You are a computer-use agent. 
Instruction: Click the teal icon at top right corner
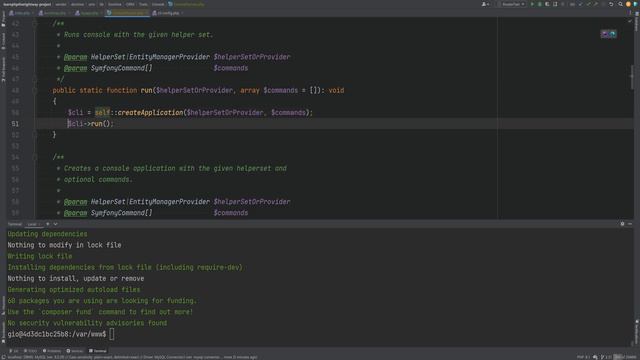point(635,4)
